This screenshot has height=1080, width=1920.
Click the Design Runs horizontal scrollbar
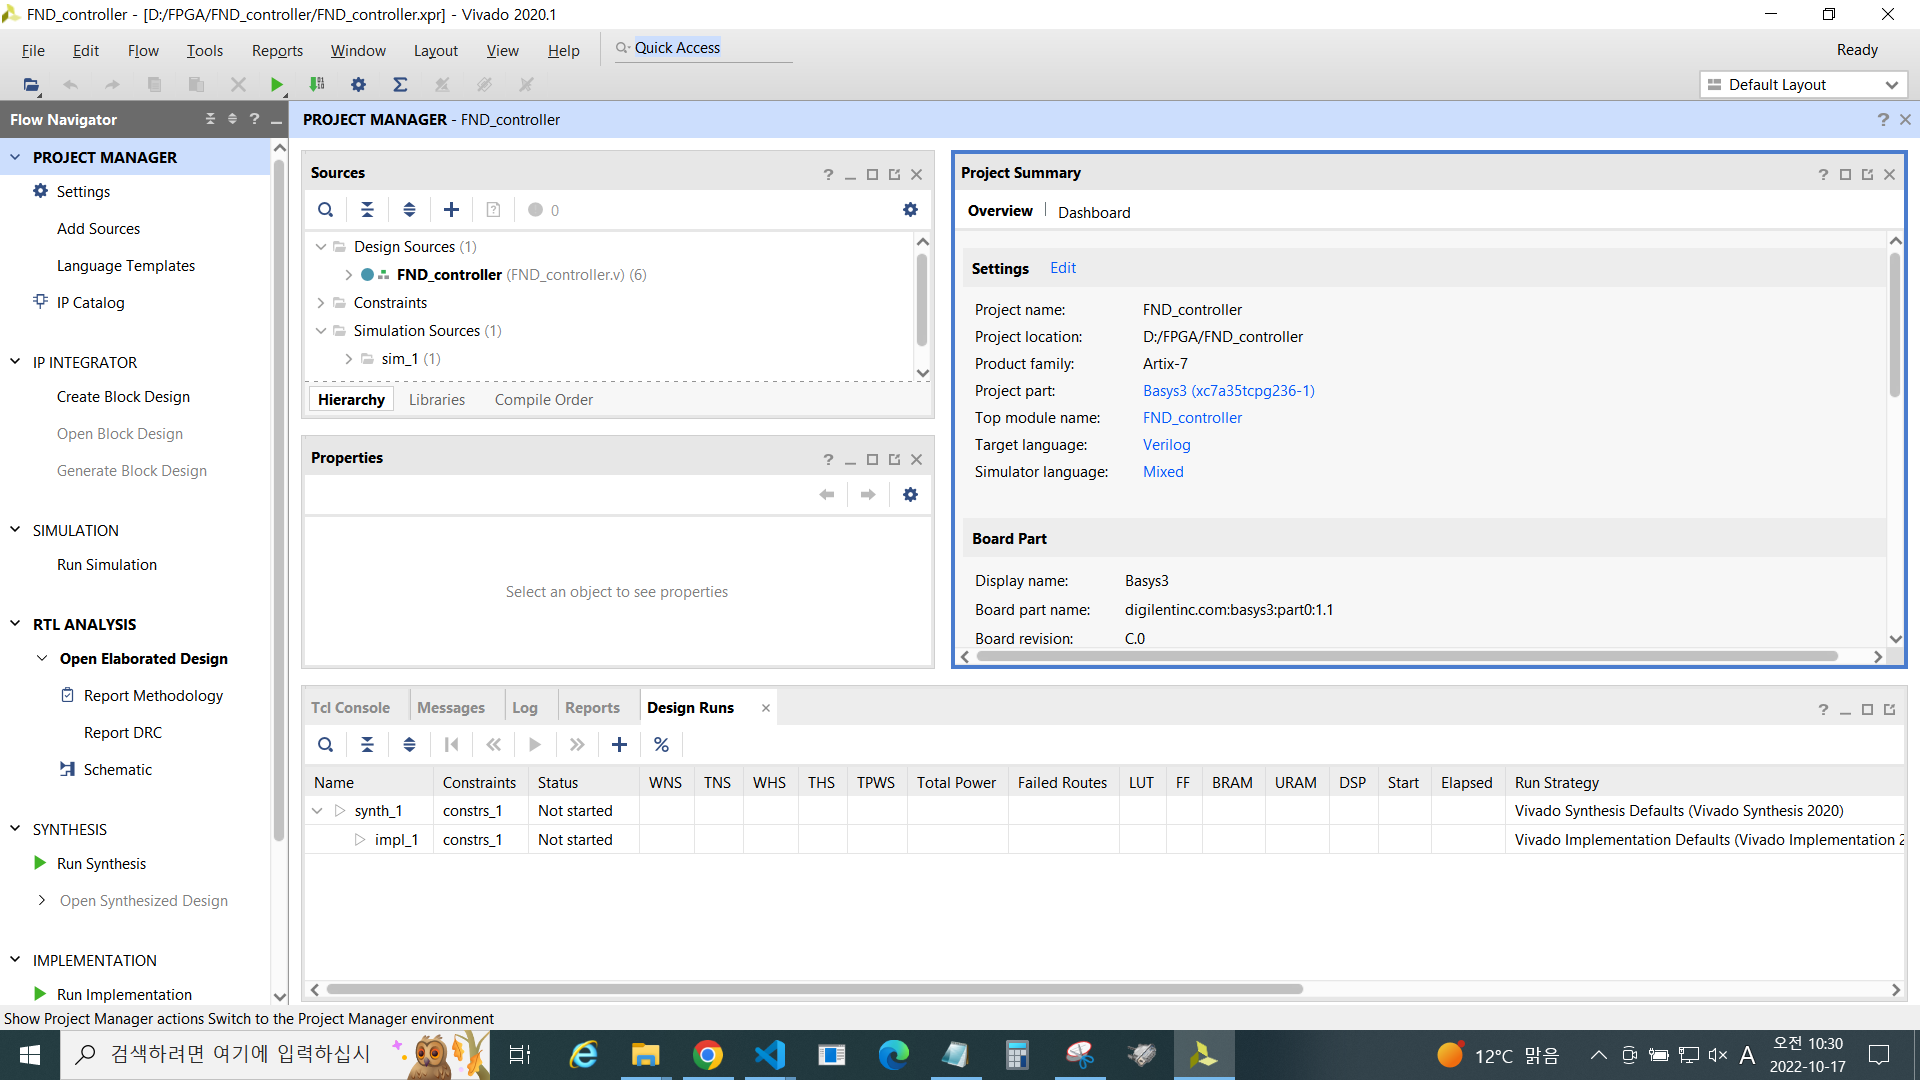pos(814,989)
